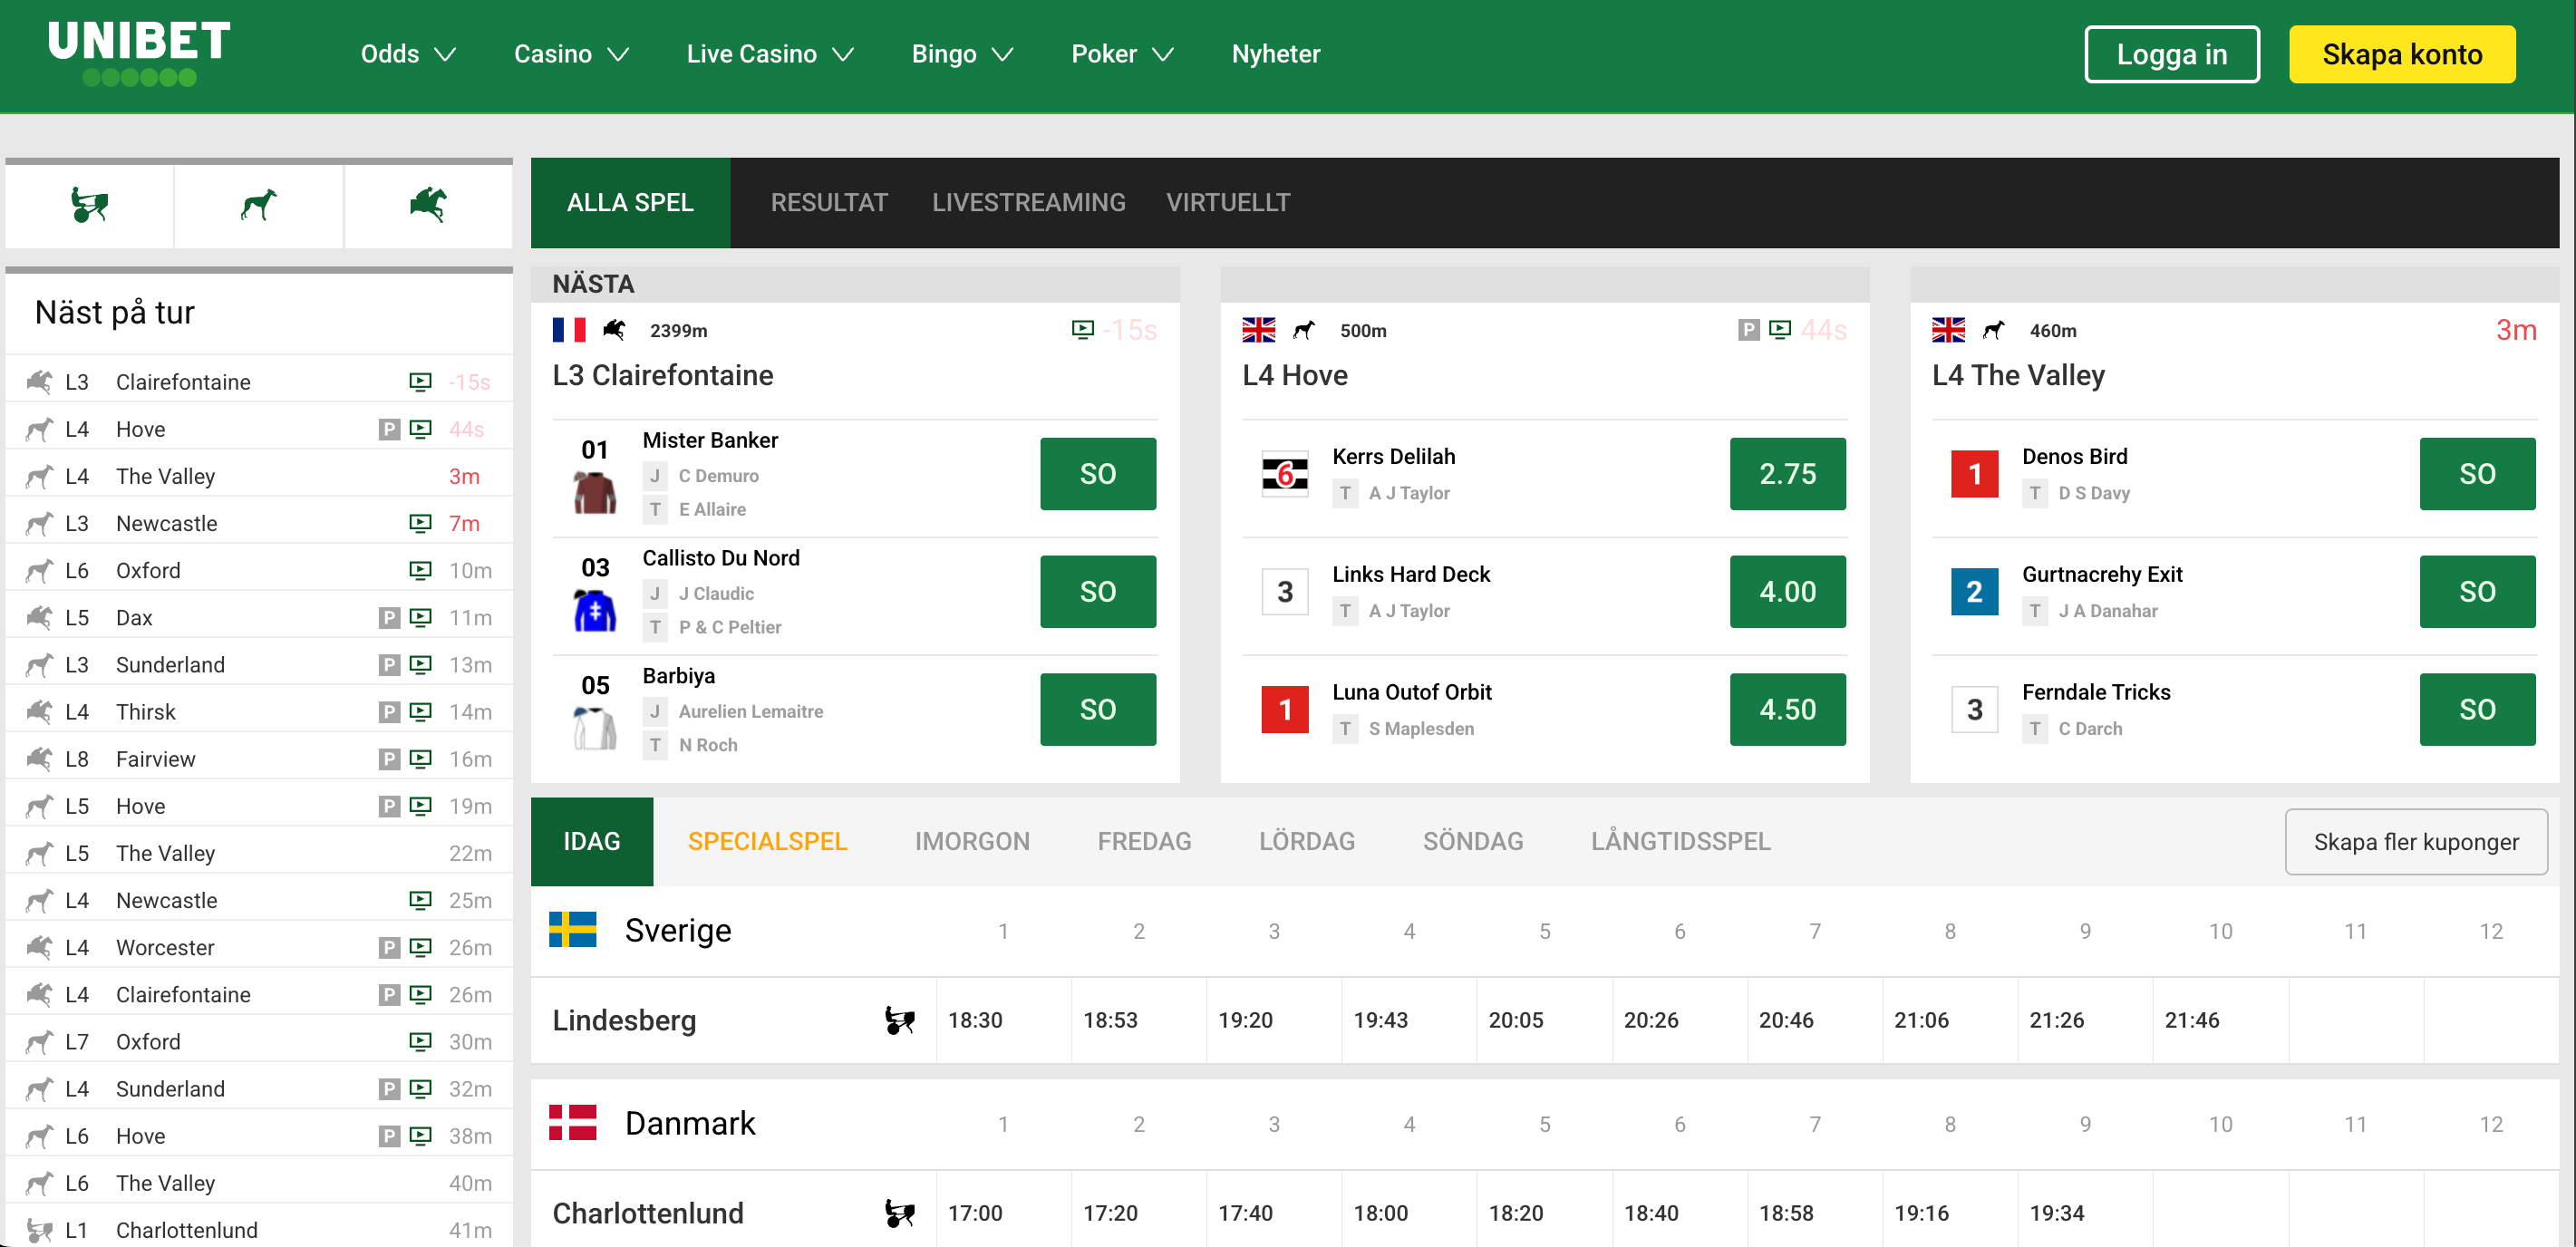Screen dimensions: 2576x1247
Task: Bet on Links Hard Deck at 4.00
Action: click(1788, 592)
